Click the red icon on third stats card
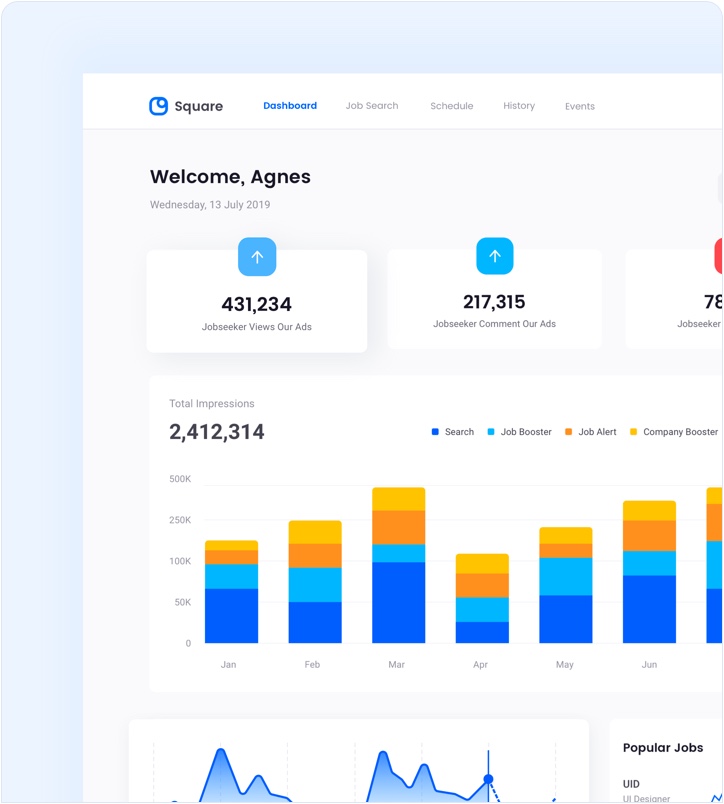This screenshot has height=804, width=724. (x=719, y=256)
